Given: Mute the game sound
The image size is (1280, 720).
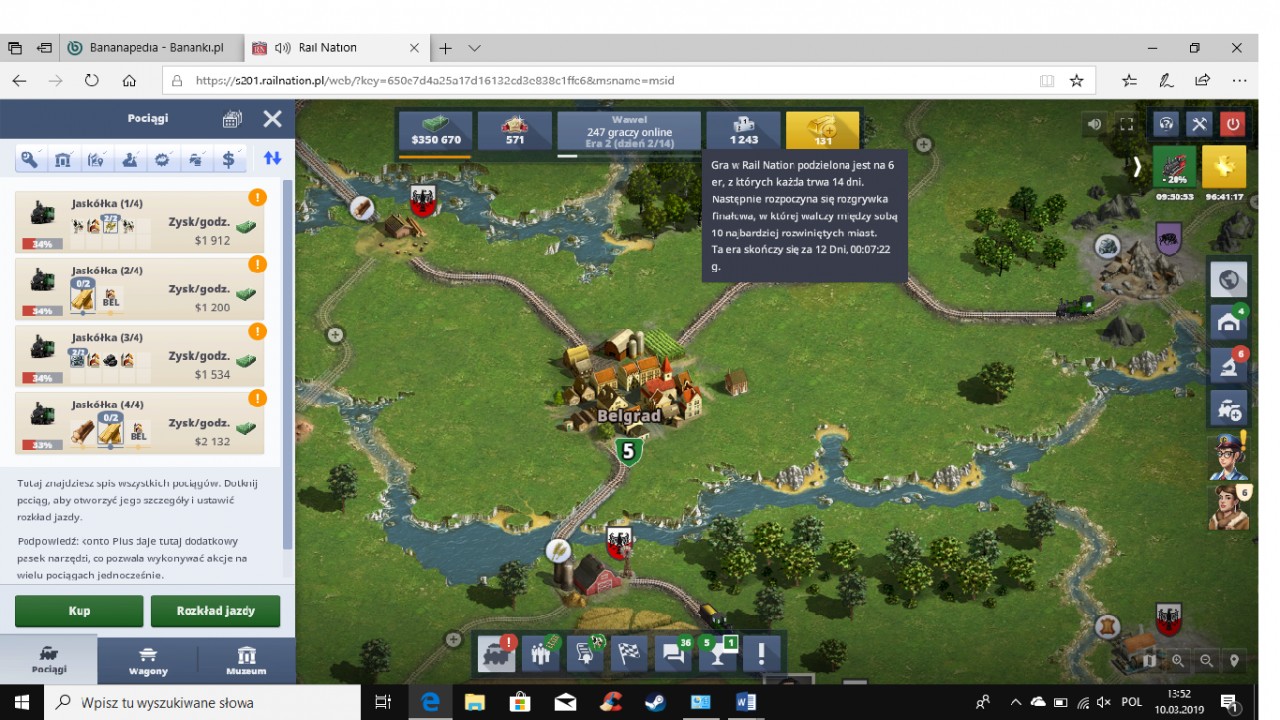Looking at the screenshot, I should (1095, 124).
